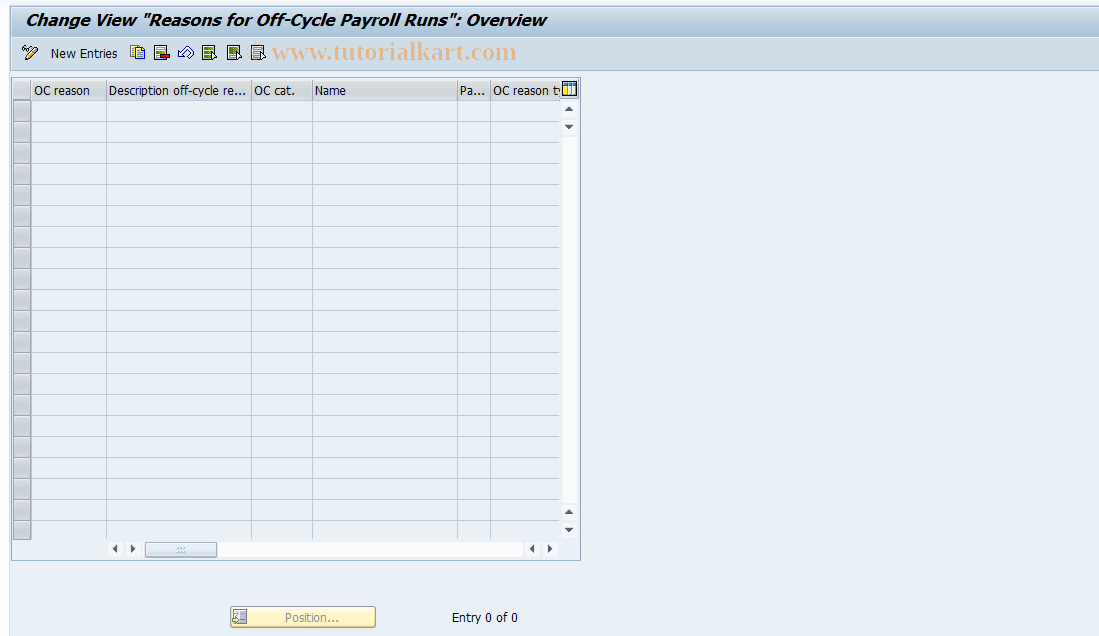1099x636 pixels.
Task: Toggle display/change mode pencil icon
Action: [29, 53]
